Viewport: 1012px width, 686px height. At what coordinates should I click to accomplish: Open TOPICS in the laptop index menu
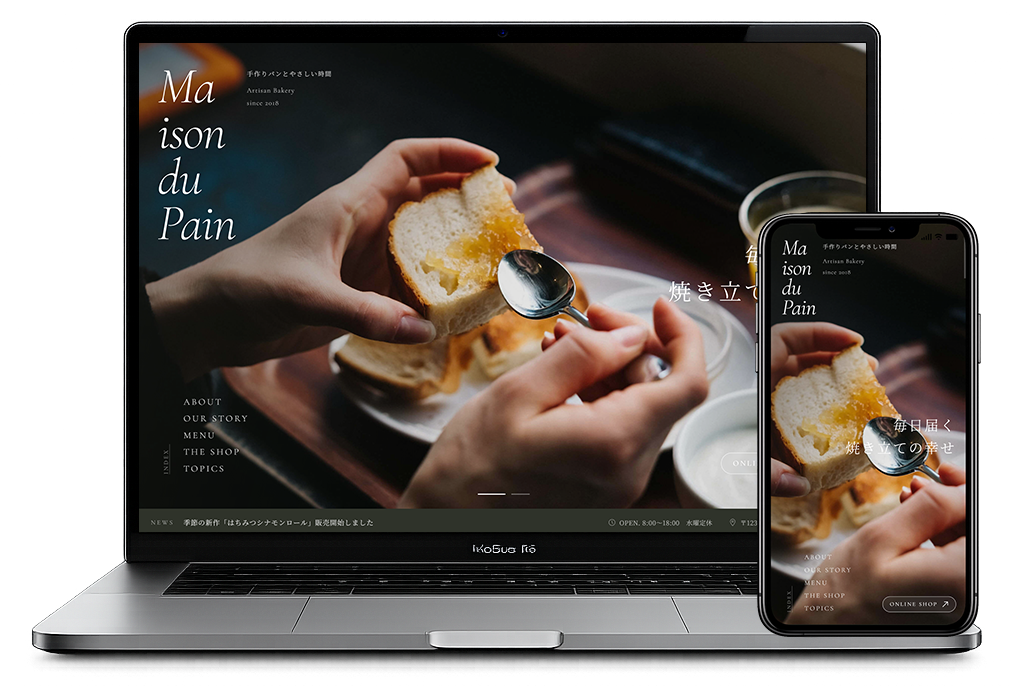(x=203, y=469)
